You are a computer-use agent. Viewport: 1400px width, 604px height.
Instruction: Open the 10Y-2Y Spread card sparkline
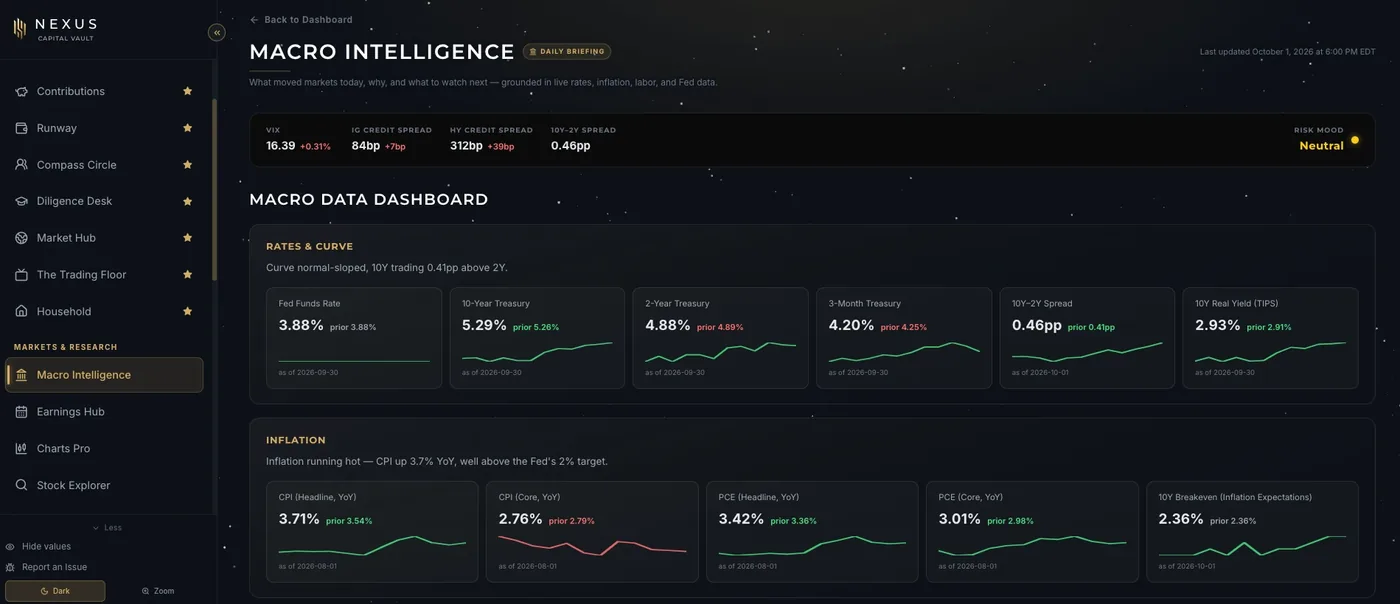tap(1087, 353)
